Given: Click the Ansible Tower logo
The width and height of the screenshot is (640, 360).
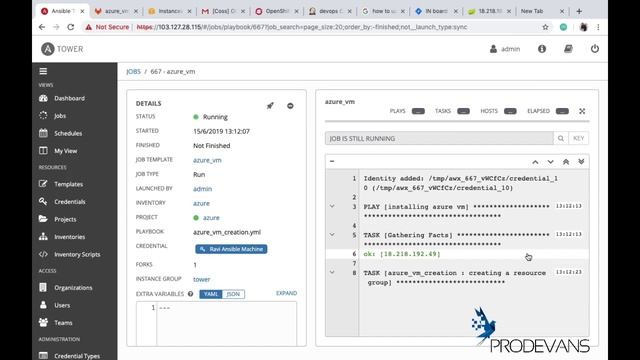Looking at the screenshot, I should tap(62, 49).
